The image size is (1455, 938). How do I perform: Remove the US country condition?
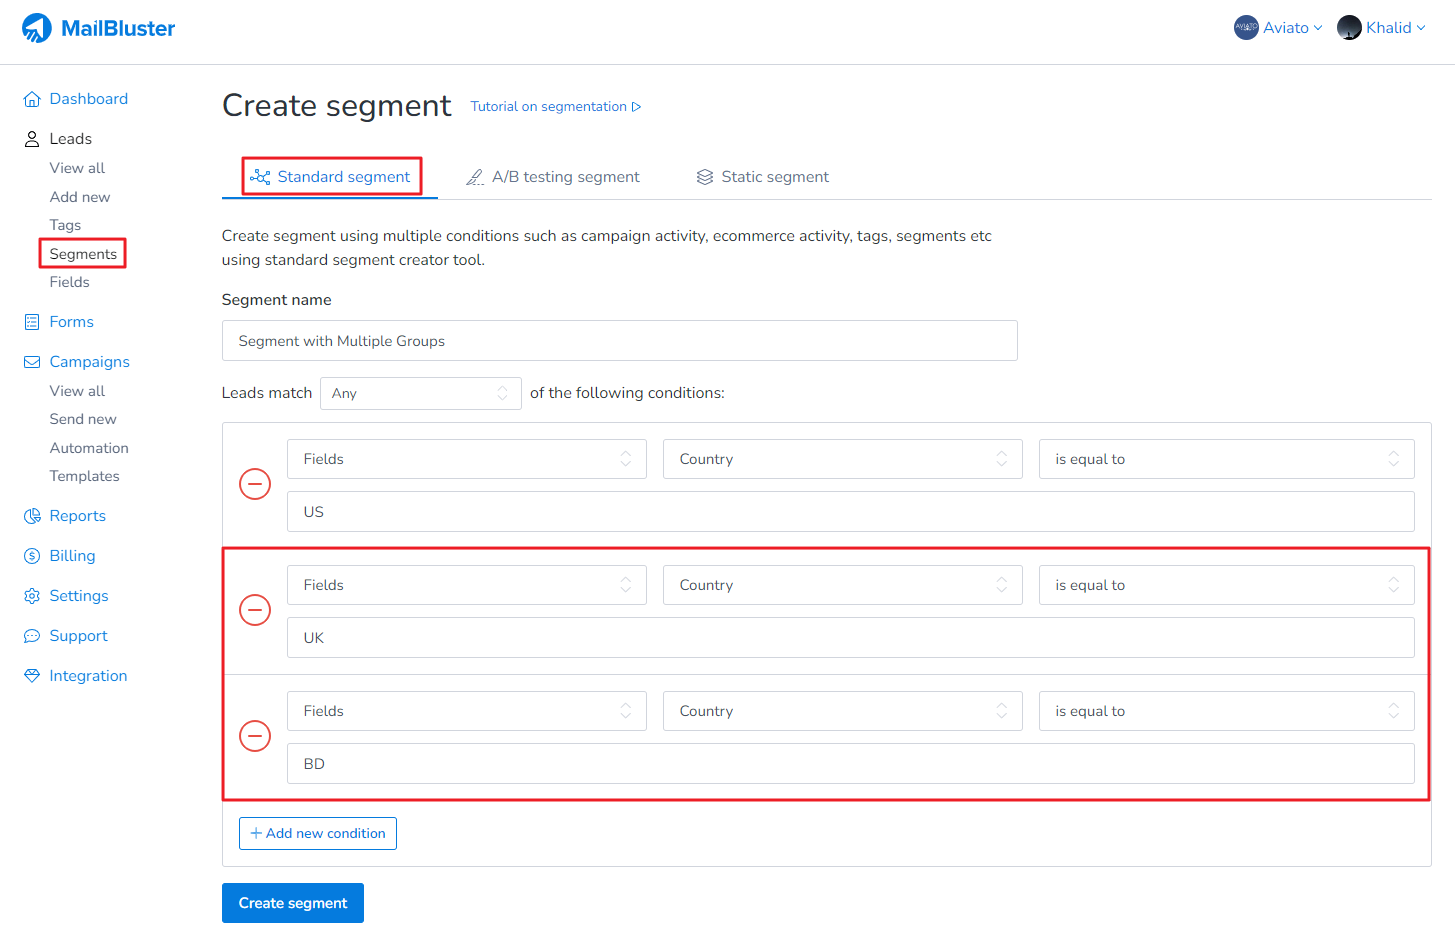tap(255, 484)
